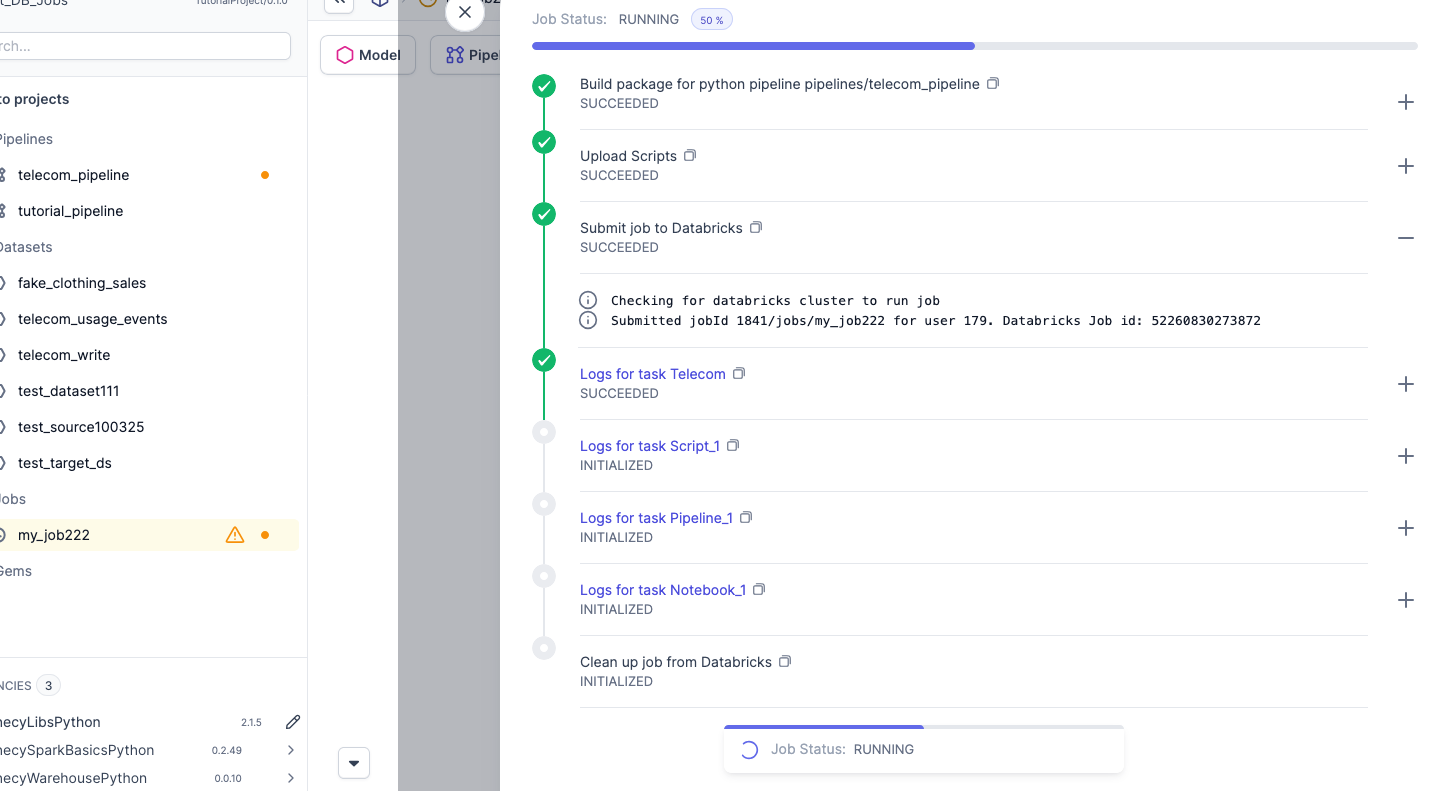The image size is (1437, 791).
Task: Click the copy icon beside 'Clean up job from Databricks'
Action: pyautogui.click(x=785, y=661)
